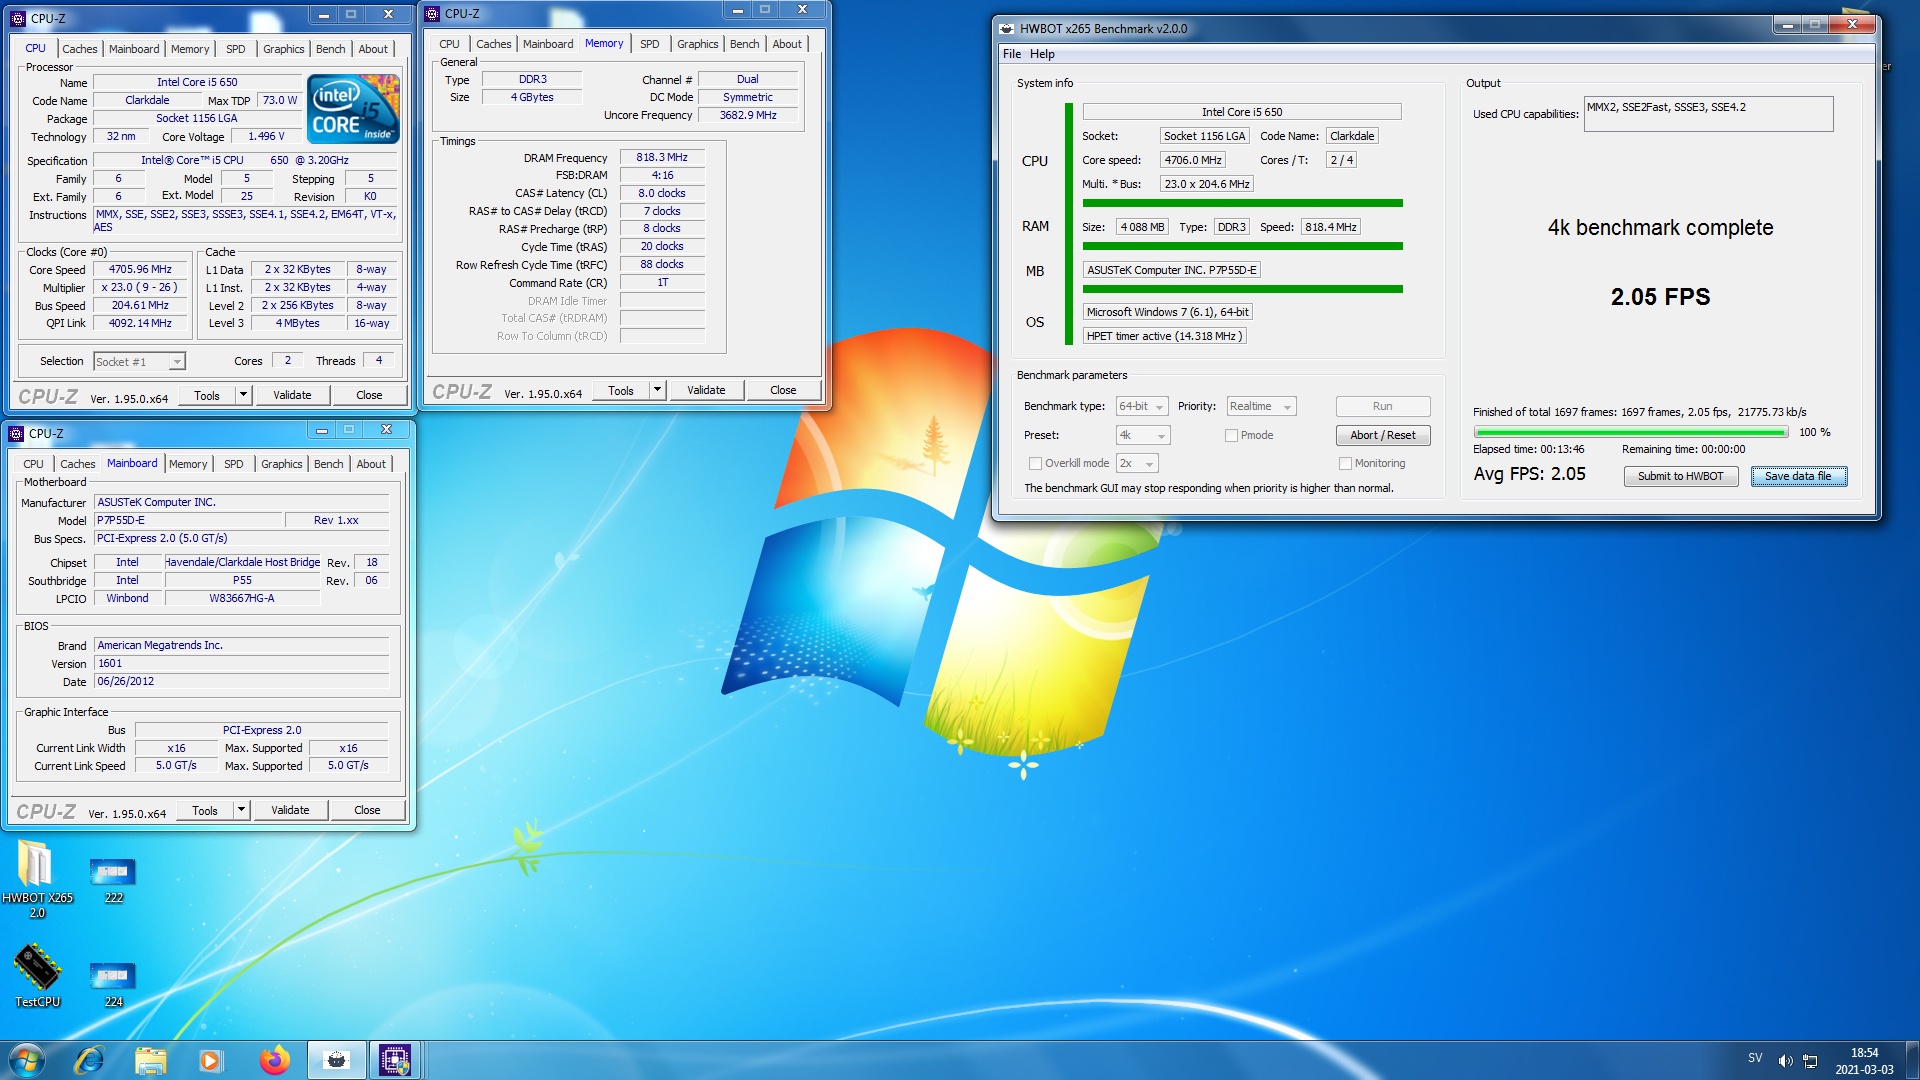Open volume control in system tray
The image size is (1920, 1080).
[1785, 1060]
